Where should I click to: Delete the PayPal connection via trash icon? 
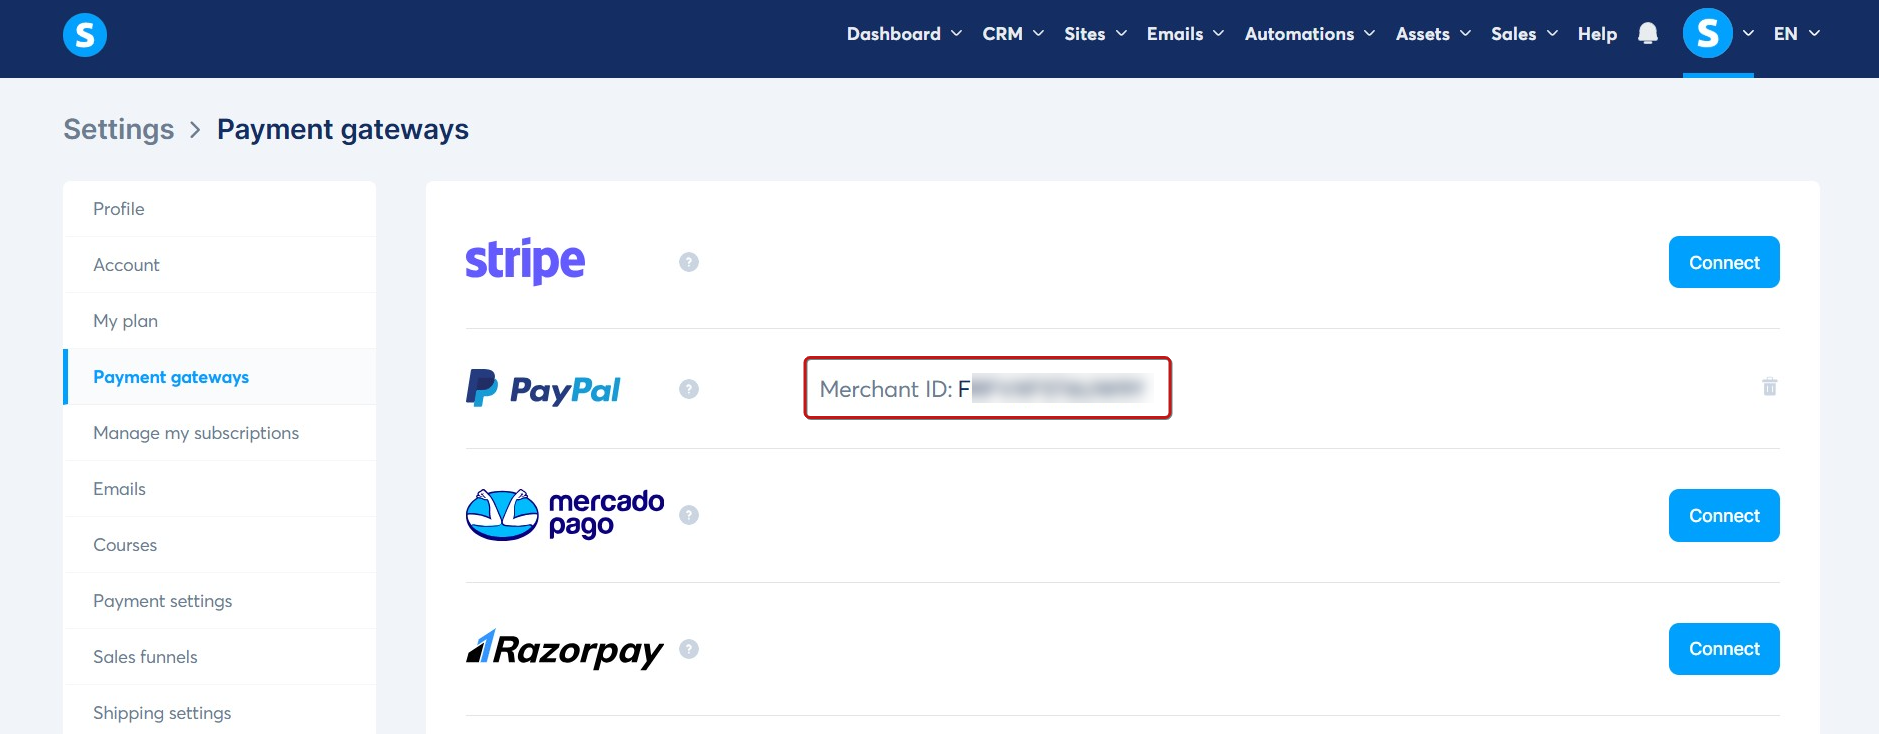1770,387
